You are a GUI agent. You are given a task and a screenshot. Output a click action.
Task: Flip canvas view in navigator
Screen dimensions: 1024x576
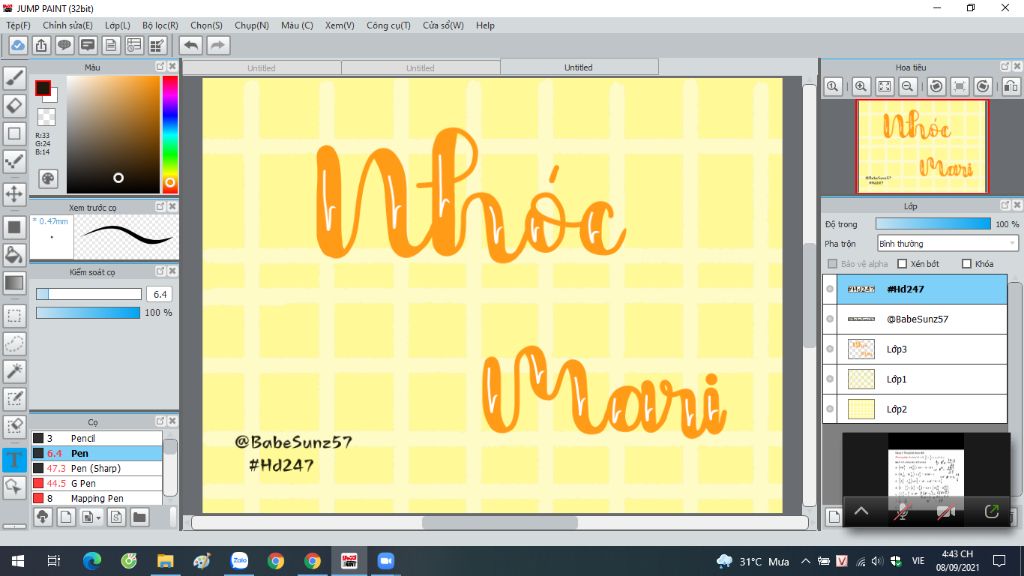pyautogui.click(x=1010, y=86)
